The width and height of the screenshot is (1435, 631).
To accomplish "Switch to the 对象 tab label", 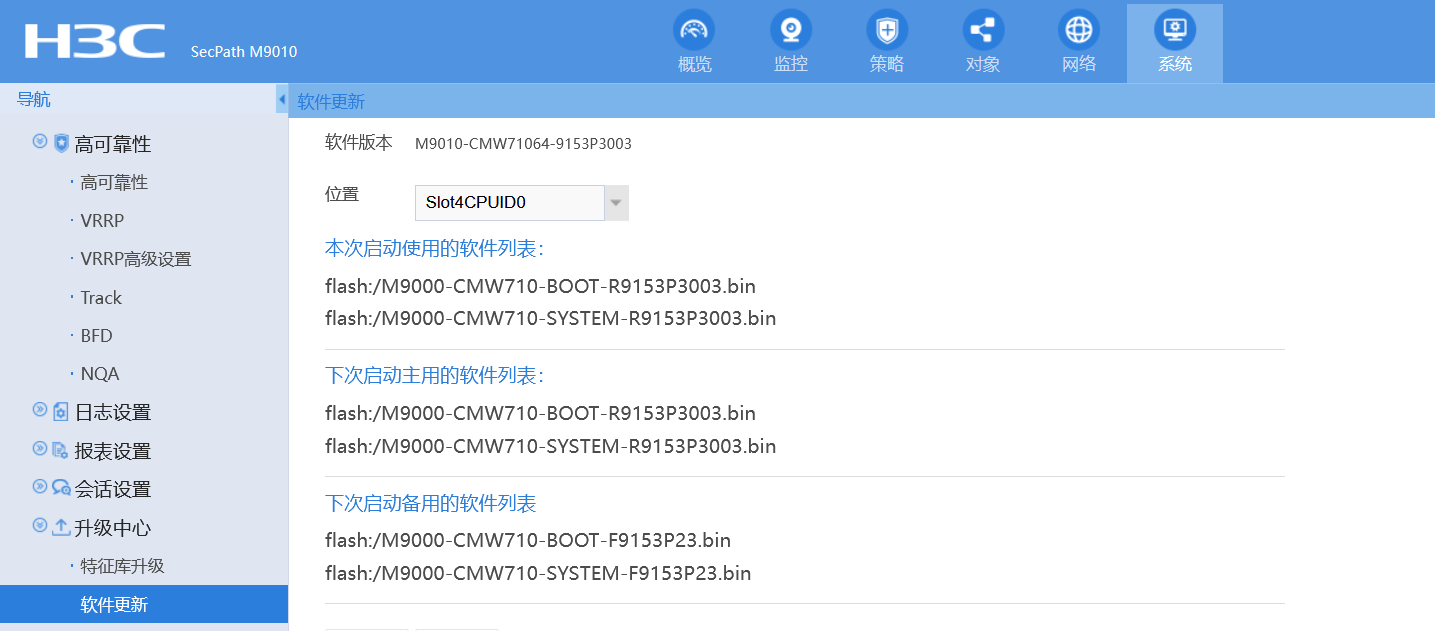I will (x=982, y=64).
